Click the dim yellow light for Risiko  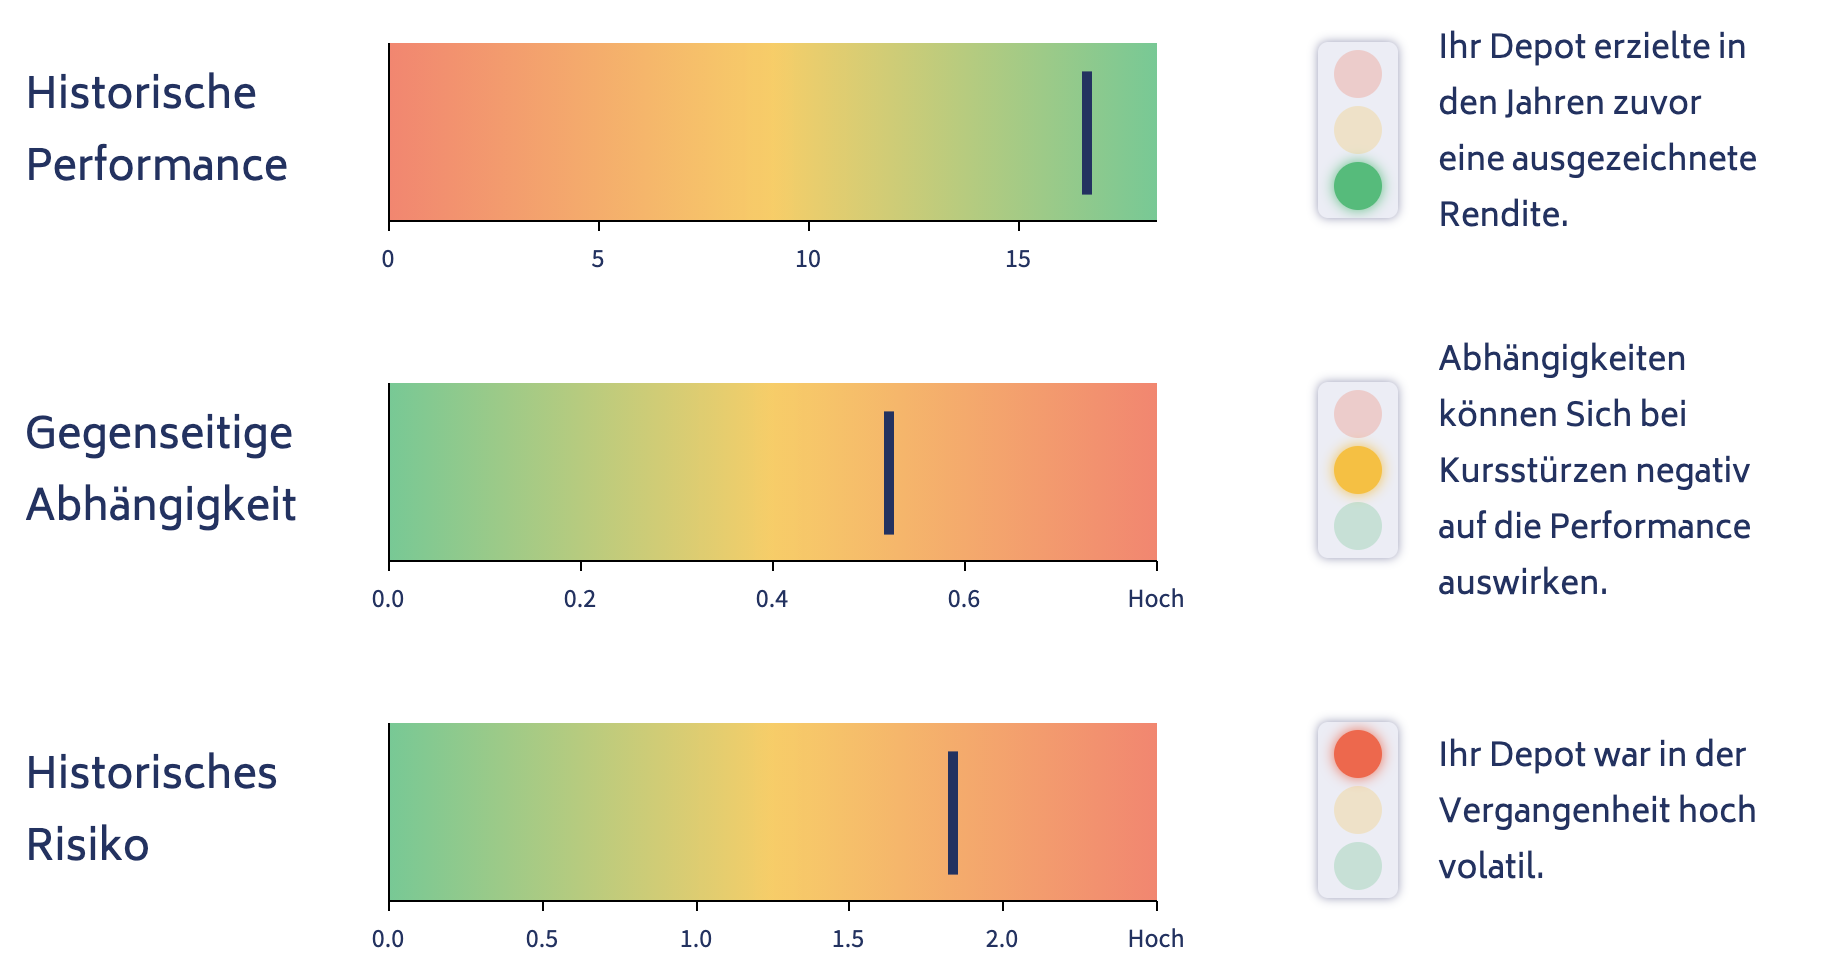click(1357, 810)
